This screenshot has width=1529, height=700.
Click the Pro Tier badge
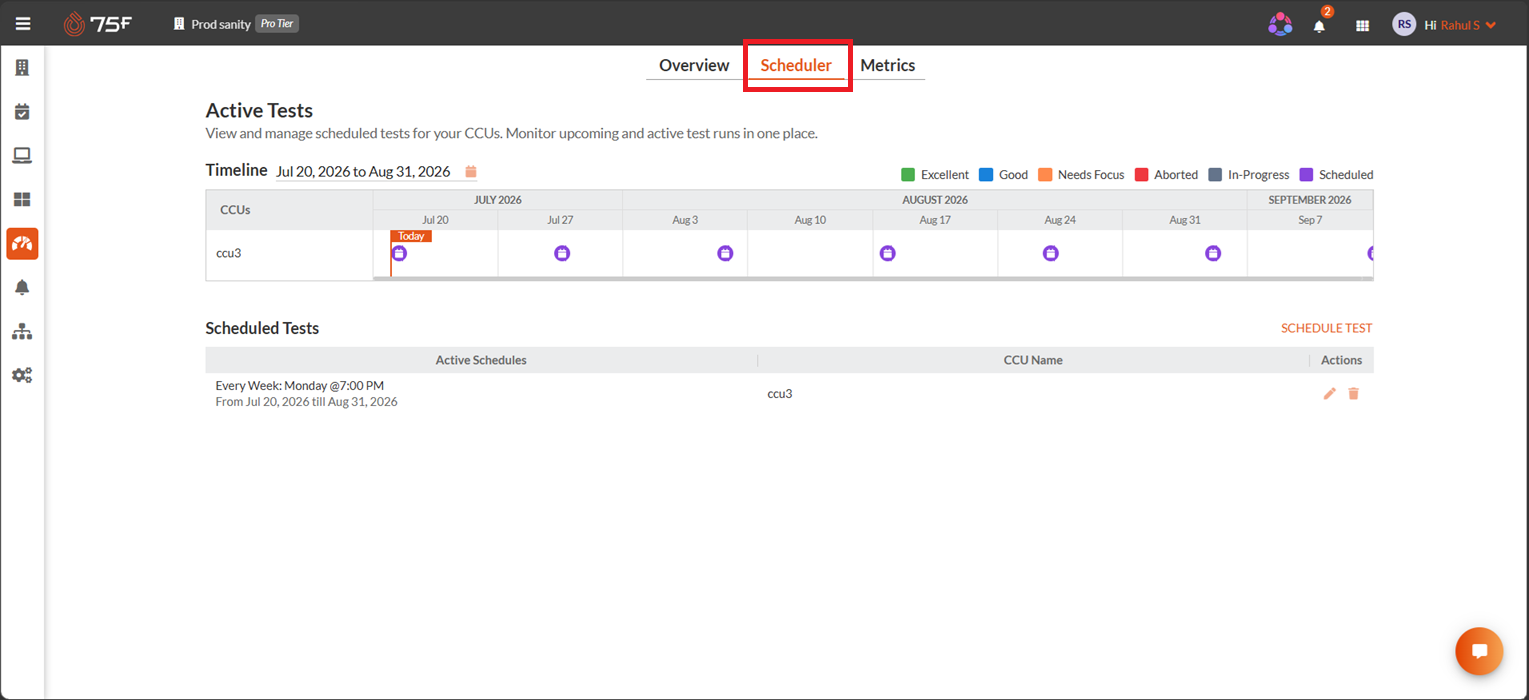(x=277, y=24)
